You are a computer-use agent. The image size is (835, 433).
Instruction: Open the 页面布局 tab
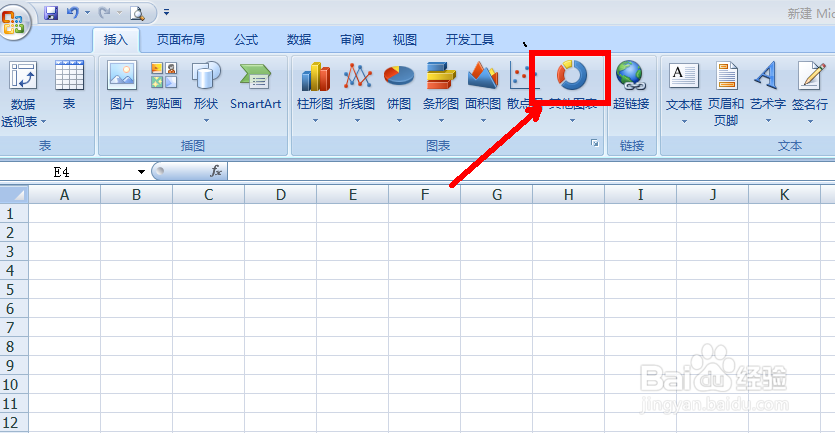coord(181,40)
